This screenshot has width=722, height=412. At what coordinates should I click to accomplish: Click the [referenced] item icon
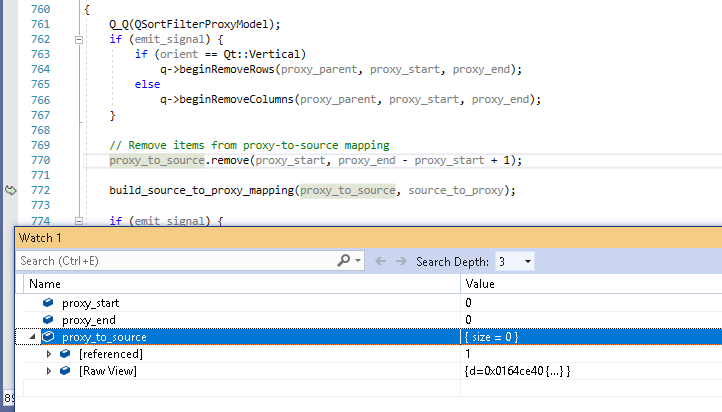click(x=65, y=354)
